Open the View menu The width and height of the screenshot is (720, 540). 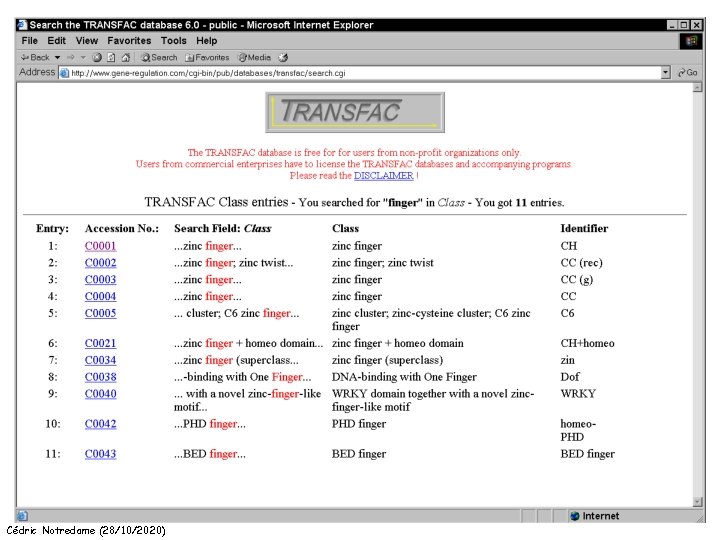(87, 41)
